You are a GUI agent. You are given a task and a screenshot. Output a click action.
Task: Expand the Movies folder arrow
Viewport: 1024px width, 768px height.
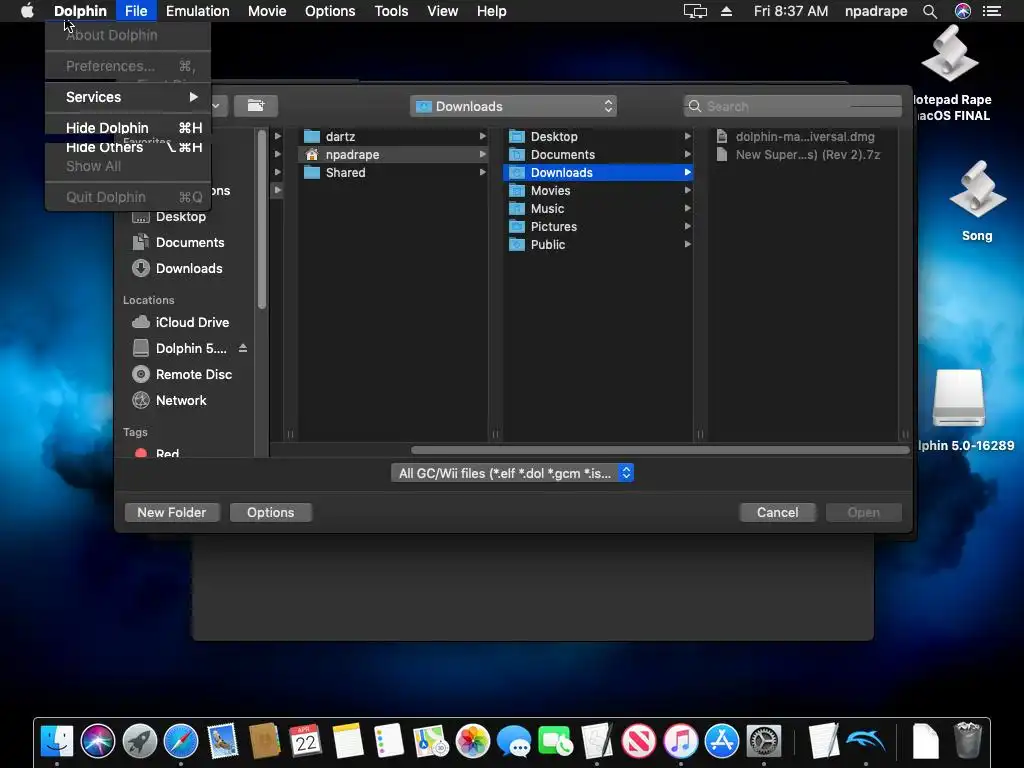(688, 190)
